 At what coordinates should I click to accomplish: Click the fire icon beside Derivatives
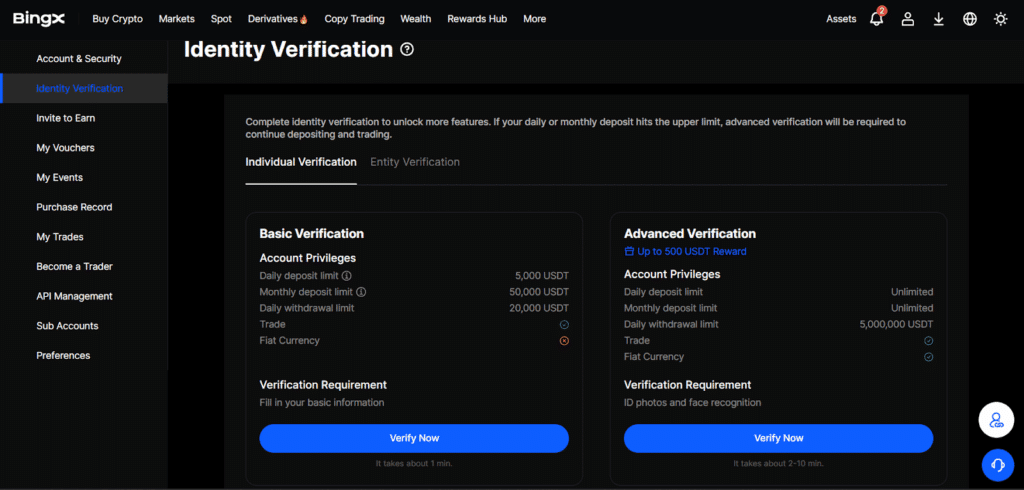304,20
